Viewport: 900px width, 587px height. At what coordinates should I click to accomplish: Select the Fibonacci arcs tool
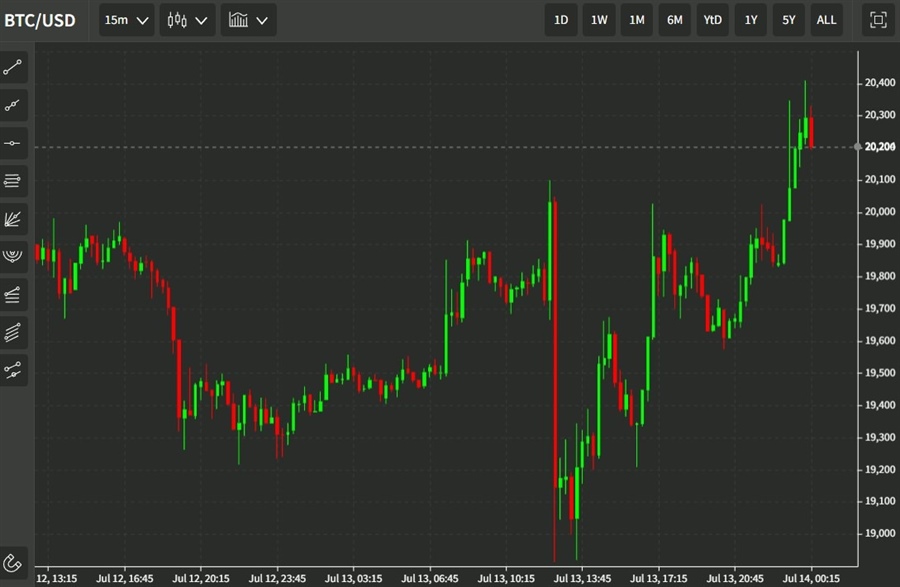click(x=14, y=256)
